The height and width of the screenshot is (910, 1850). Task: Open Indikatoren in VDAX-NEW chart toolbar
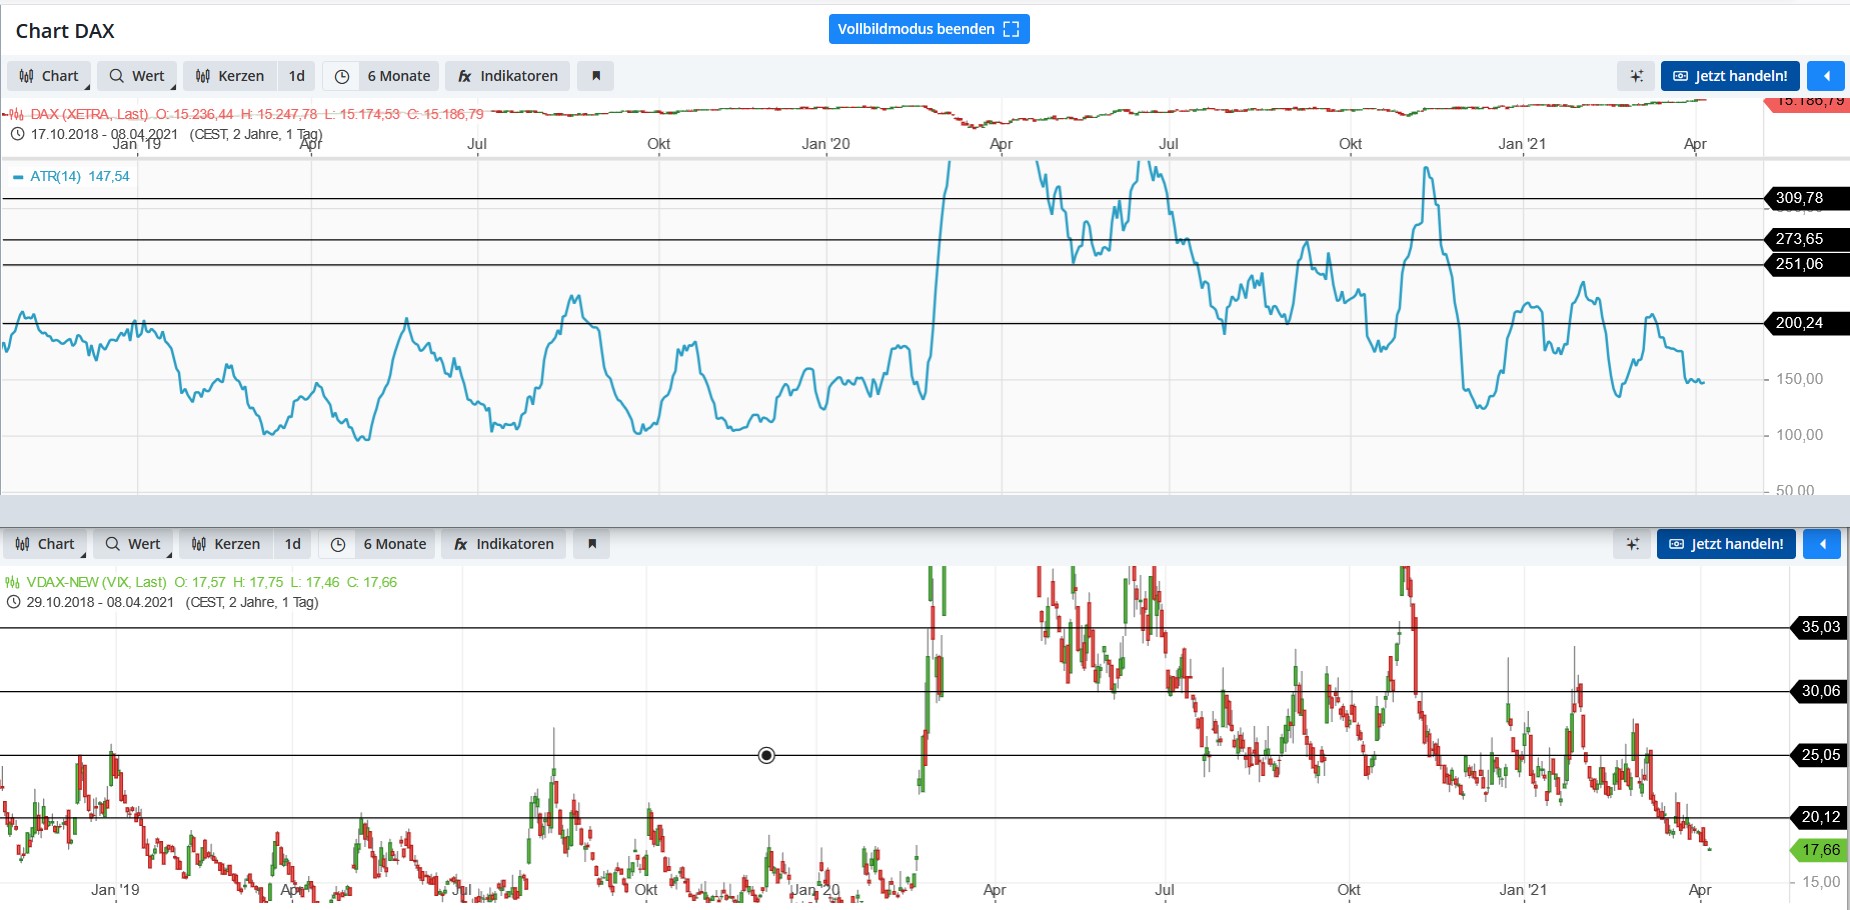(504, 544)
